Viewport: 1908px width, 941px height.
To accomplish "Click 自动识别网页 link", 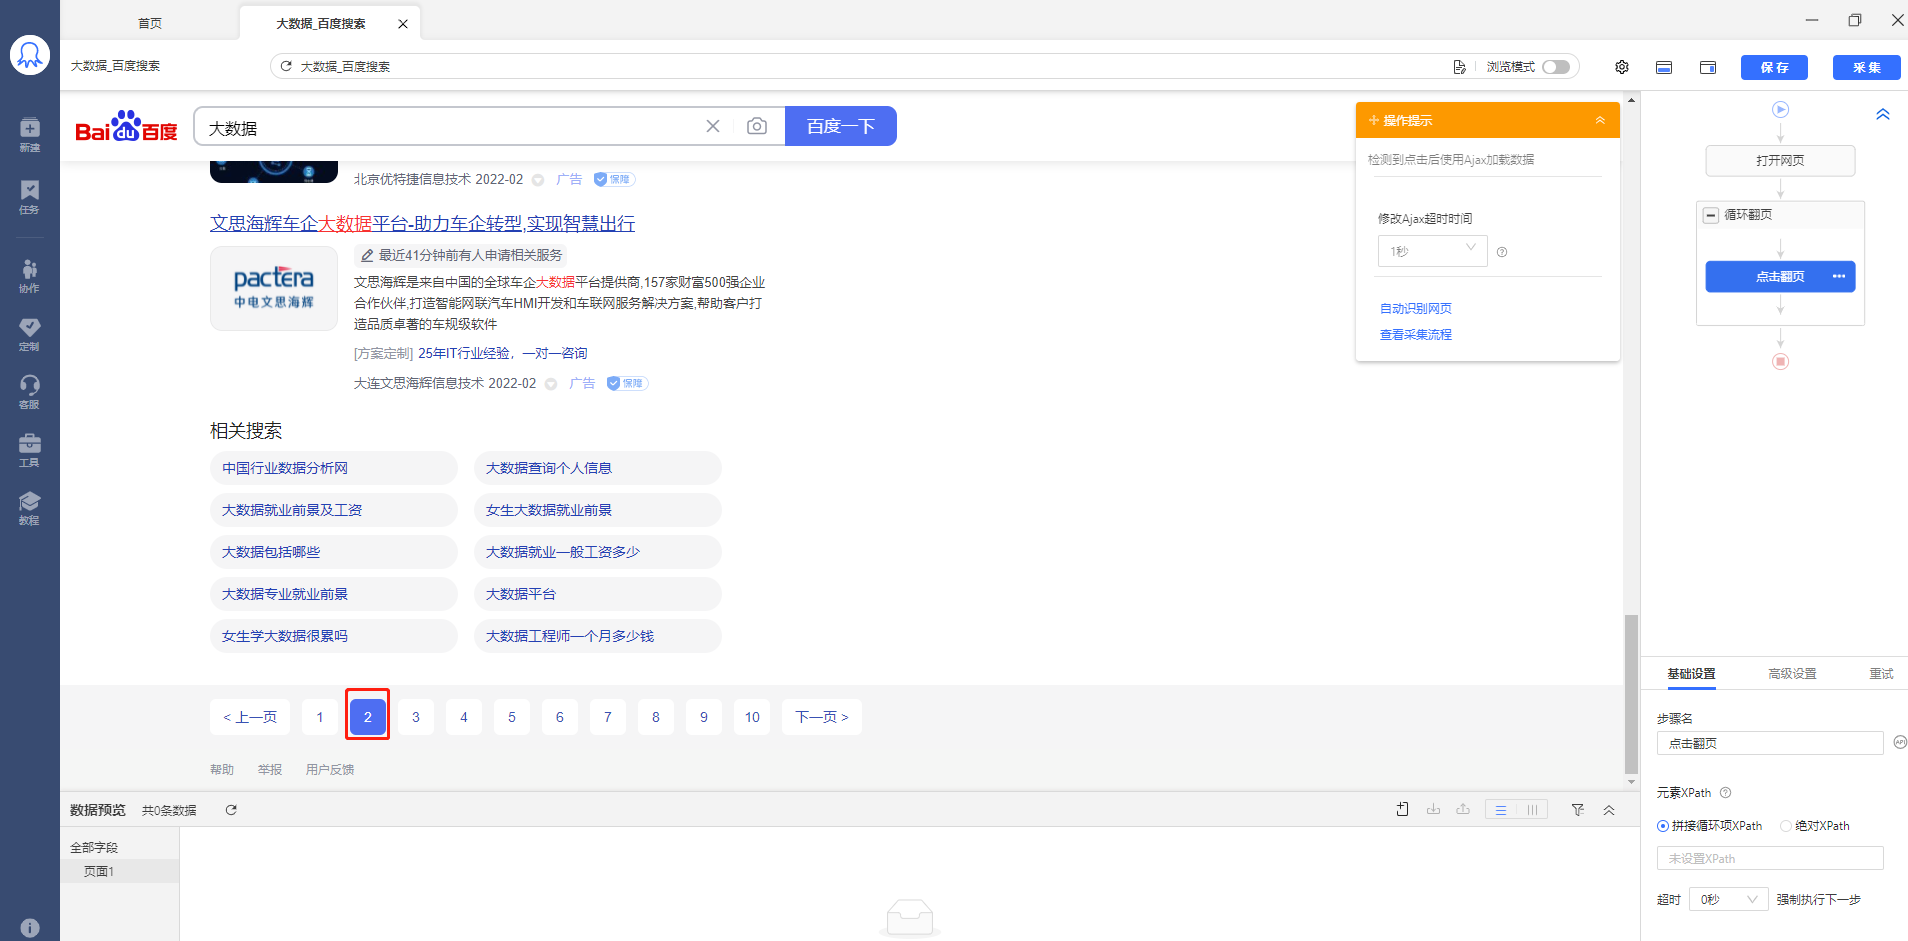I will [1416, 308].
